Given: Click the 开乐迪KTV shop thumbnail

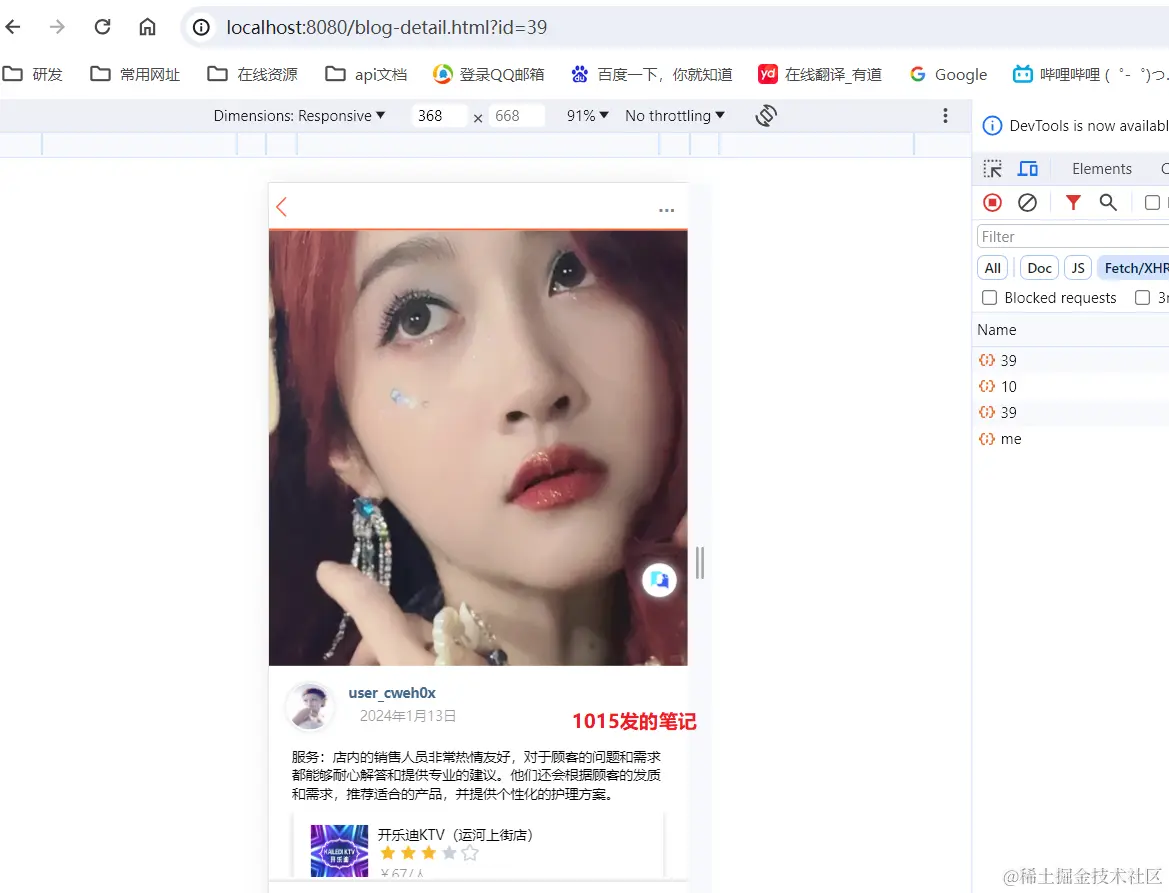Looking at the screenshot, I should [339, 851].
